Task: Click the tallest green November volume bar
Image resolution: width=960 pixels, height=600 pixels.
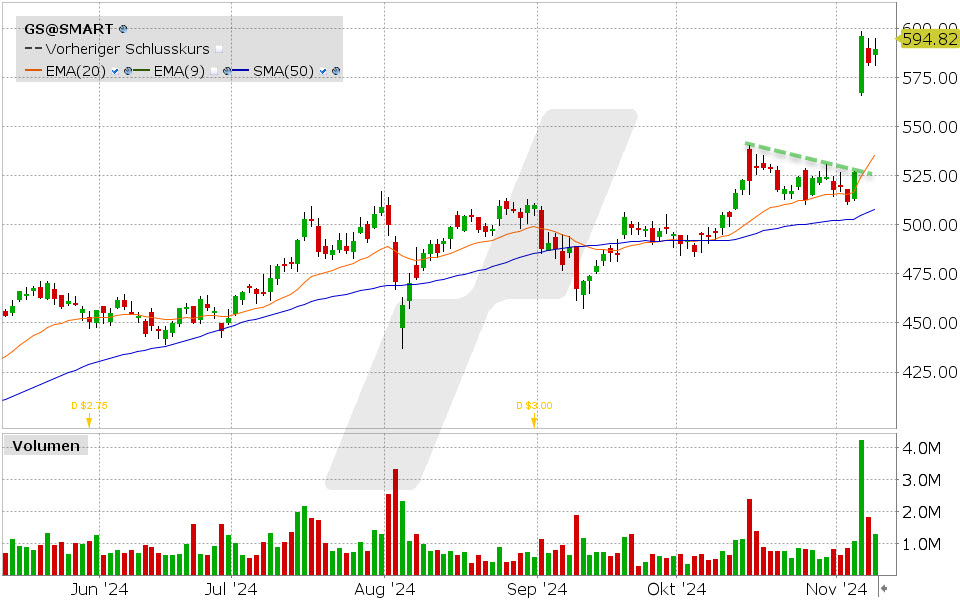Action: [861, 508]
